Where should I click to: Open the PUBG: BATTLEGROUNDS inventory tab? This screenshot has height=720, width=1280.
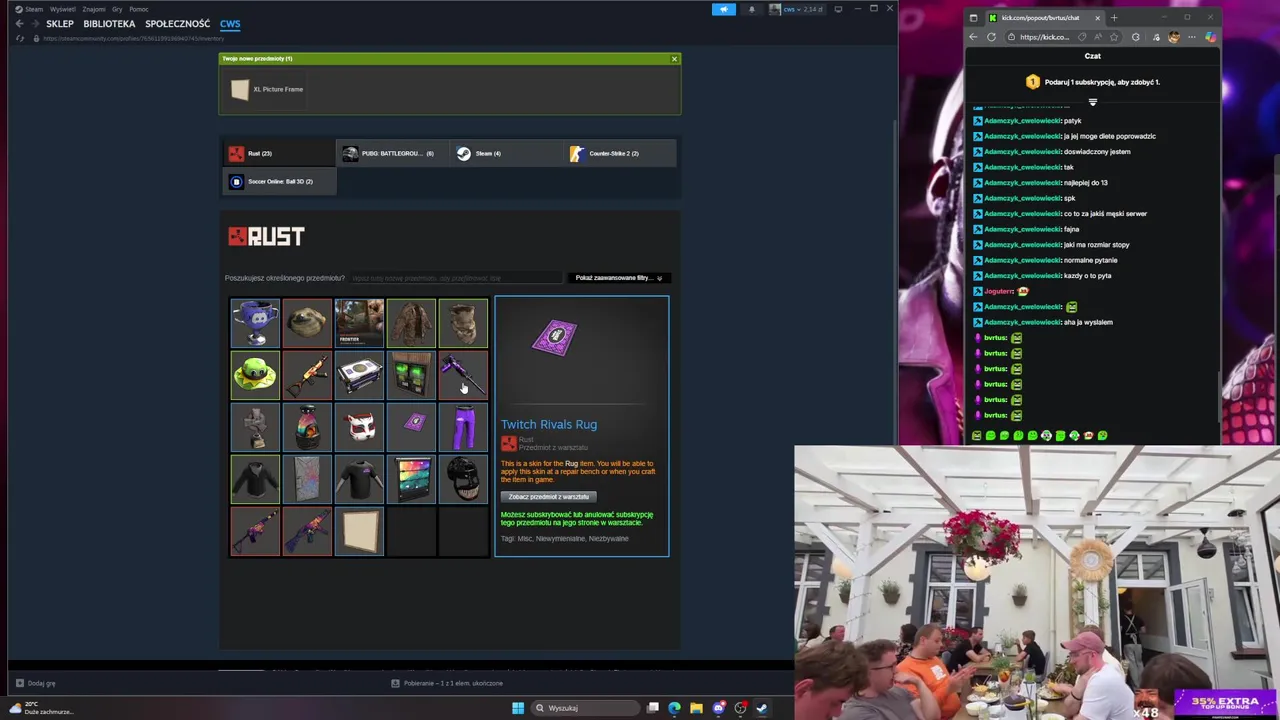pos(392,153)
